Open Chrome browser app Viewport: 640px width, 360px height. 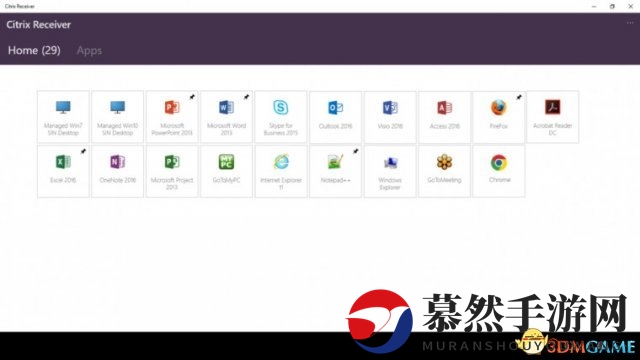498,171
